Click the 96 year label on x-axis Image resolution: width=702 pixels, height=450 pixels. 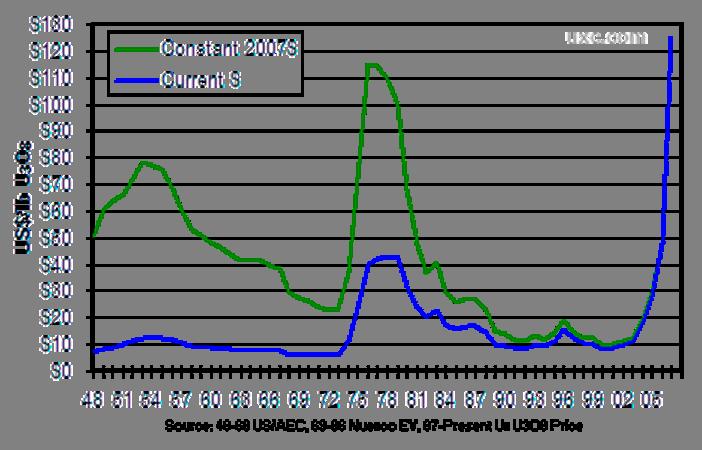pos(563,400)
